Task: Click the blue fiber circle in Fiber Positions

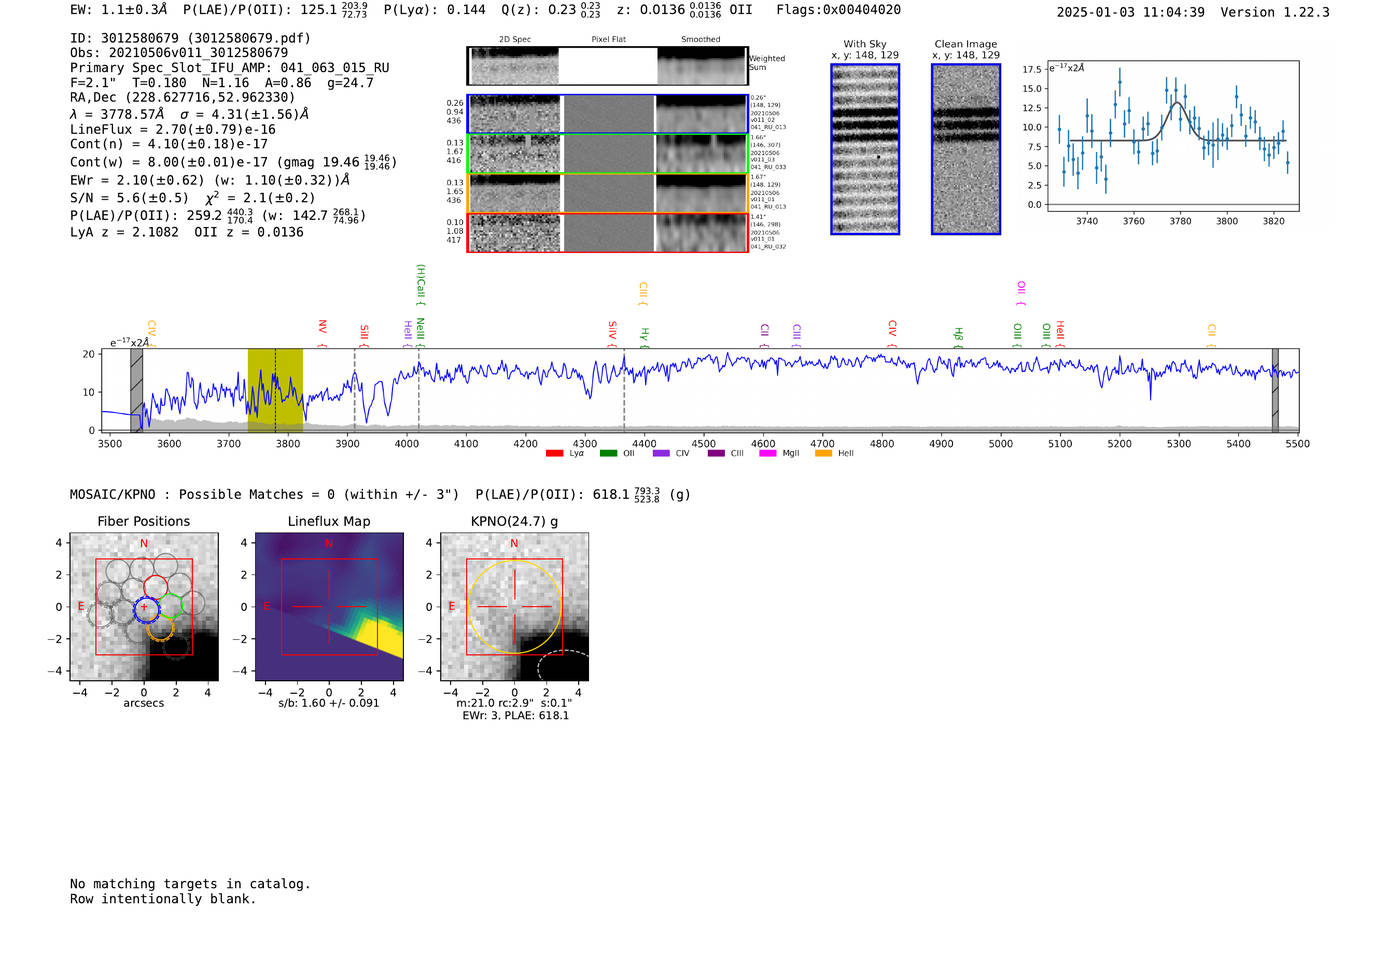Action: pyautogui.click(x=146, y=608)
